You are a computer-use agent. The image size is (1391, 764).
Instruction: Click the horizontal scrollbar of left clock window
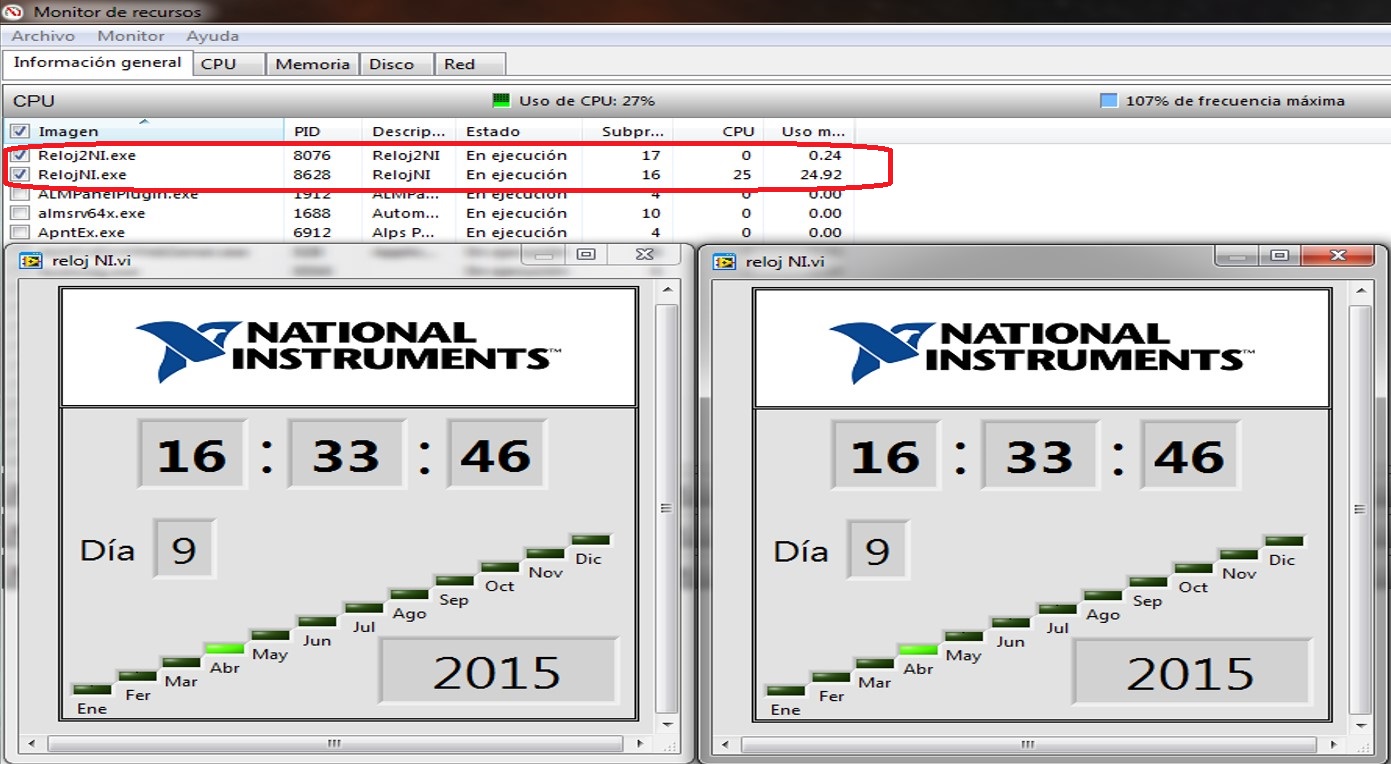(334, 744)
